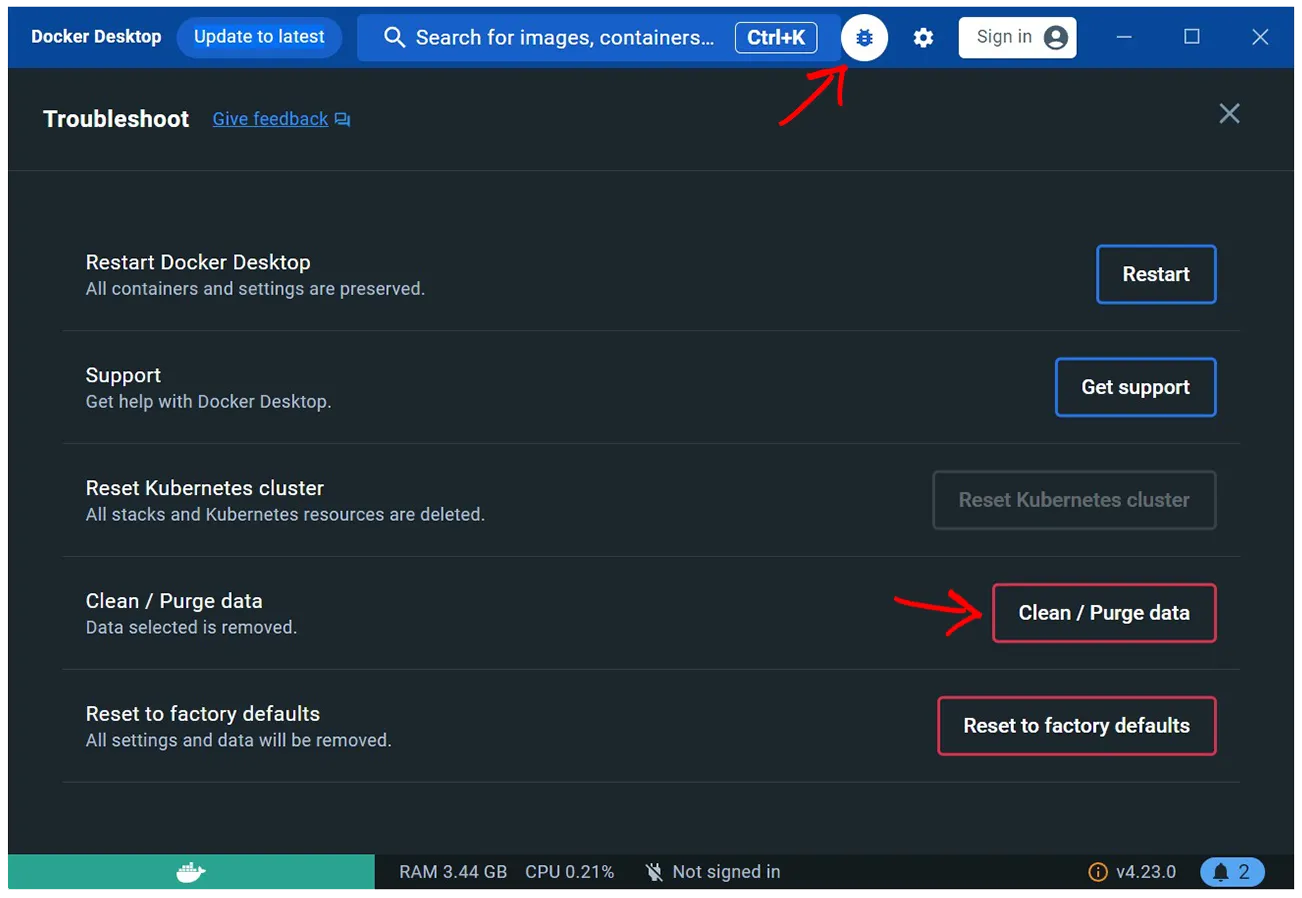This screenshot has width=1302, height=898.
Task: Click 'All containers and settings are preserved.' text
Action: click(x=255, y=289)
